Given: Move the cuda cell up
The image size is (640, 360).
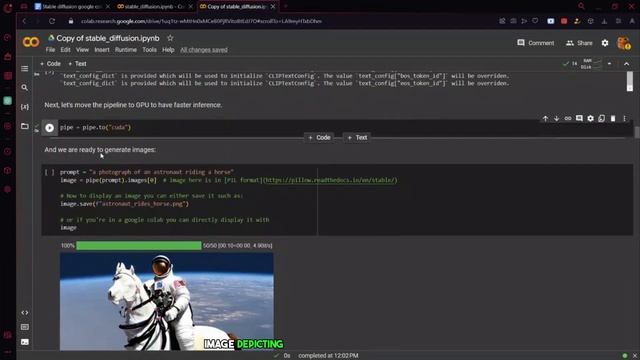Looking at the screenshot, I should pos(545,118).
